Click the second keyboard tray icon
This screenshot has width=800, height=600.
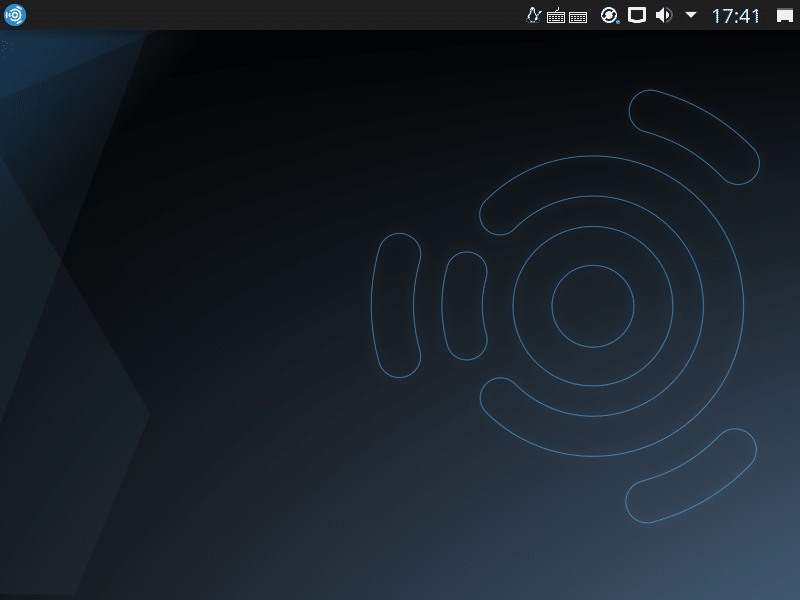point(578,18)
